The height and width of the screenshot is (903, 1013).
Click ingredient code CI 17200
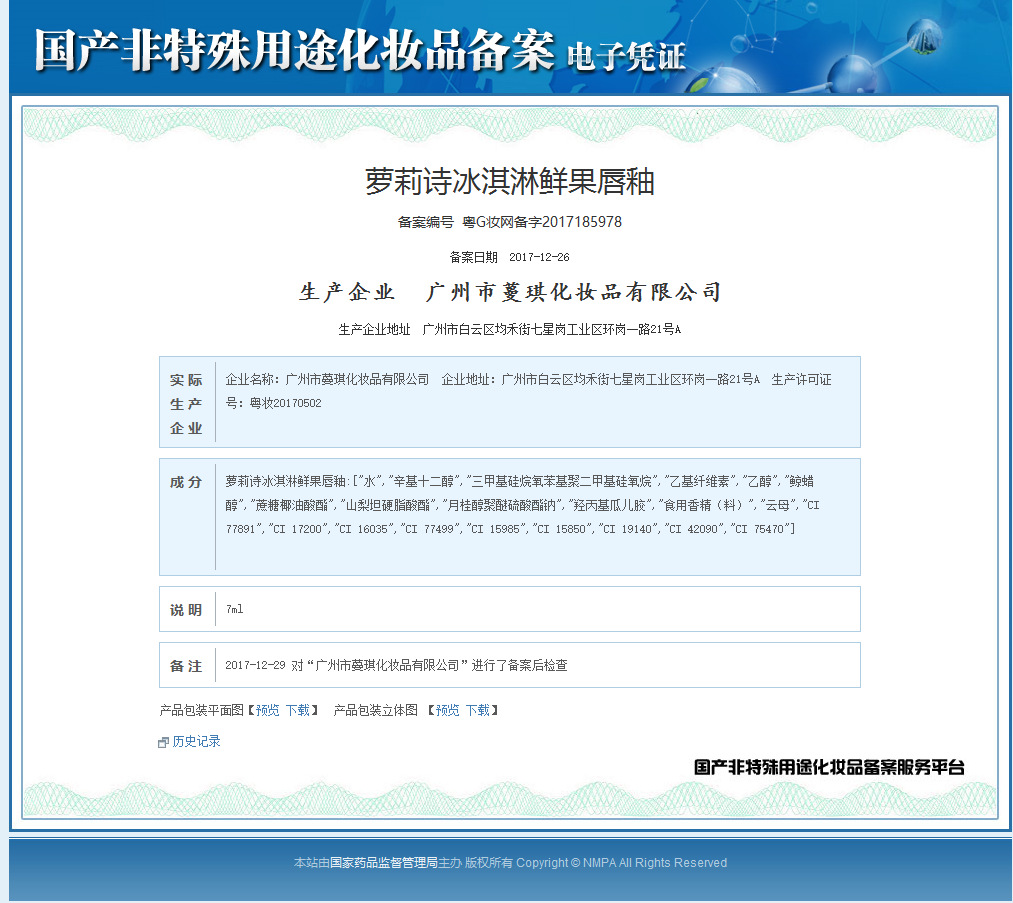point(297,529)
